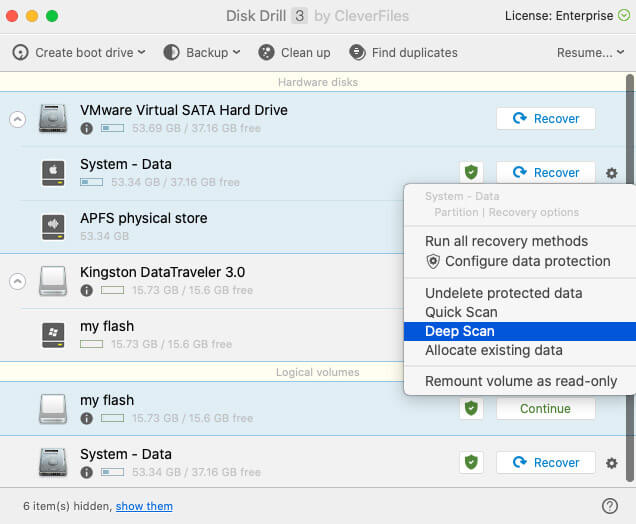The image size is (636, 524).
Task: Click the show them link
Action: pos(144,506)
